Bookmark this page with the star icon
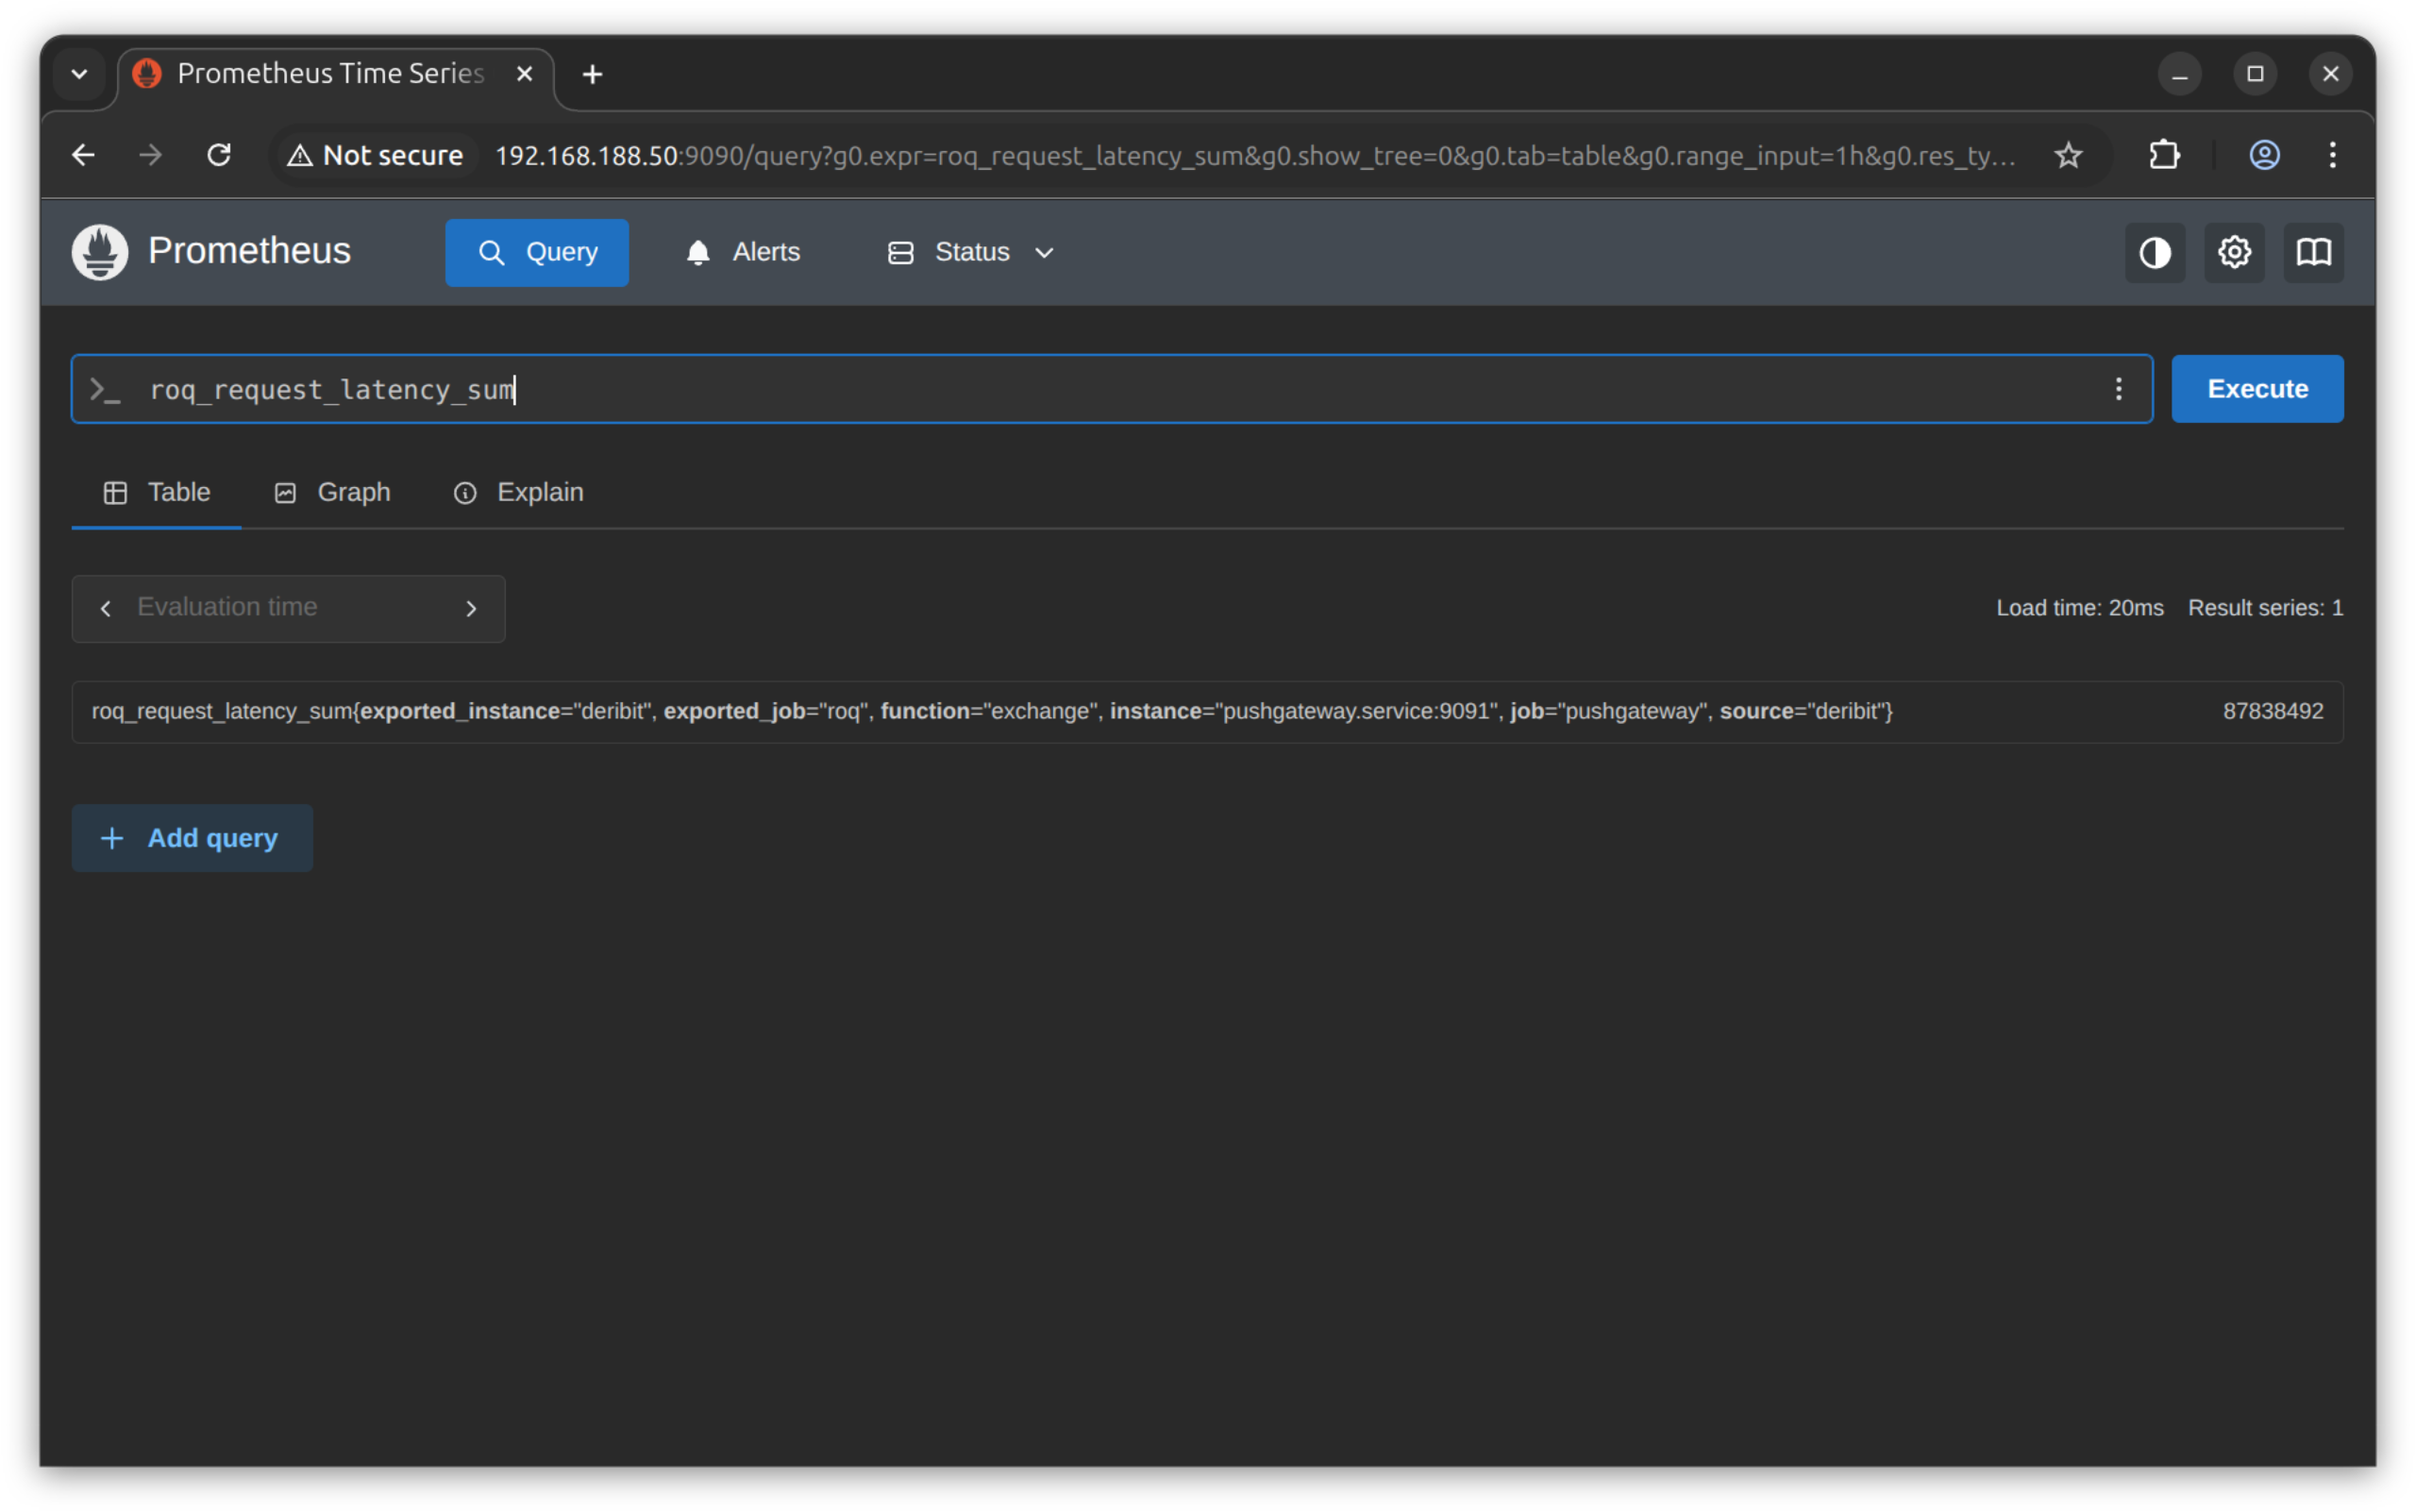The width and height of the screenshot is (2416, 1512). (x=2068, y=155)
